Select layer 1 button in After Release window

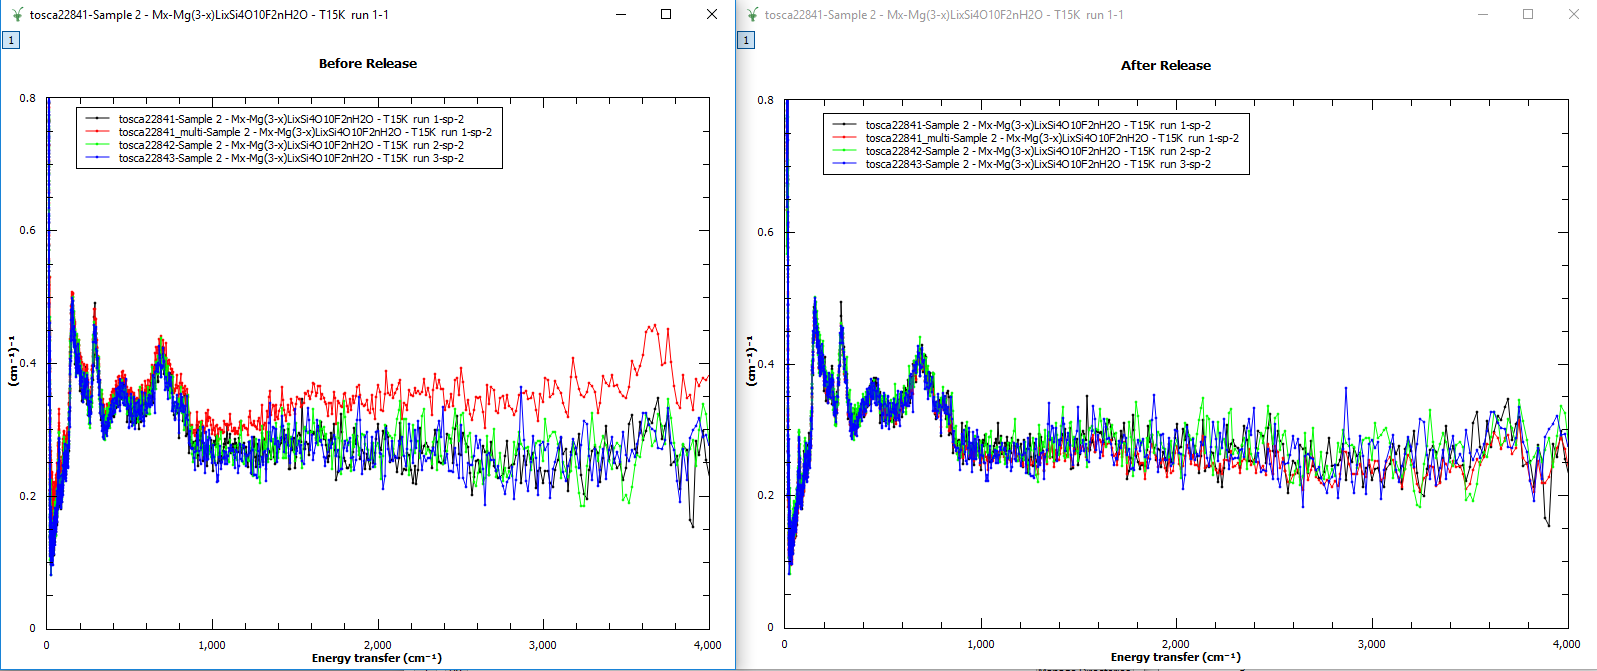[x=746, y=40]
